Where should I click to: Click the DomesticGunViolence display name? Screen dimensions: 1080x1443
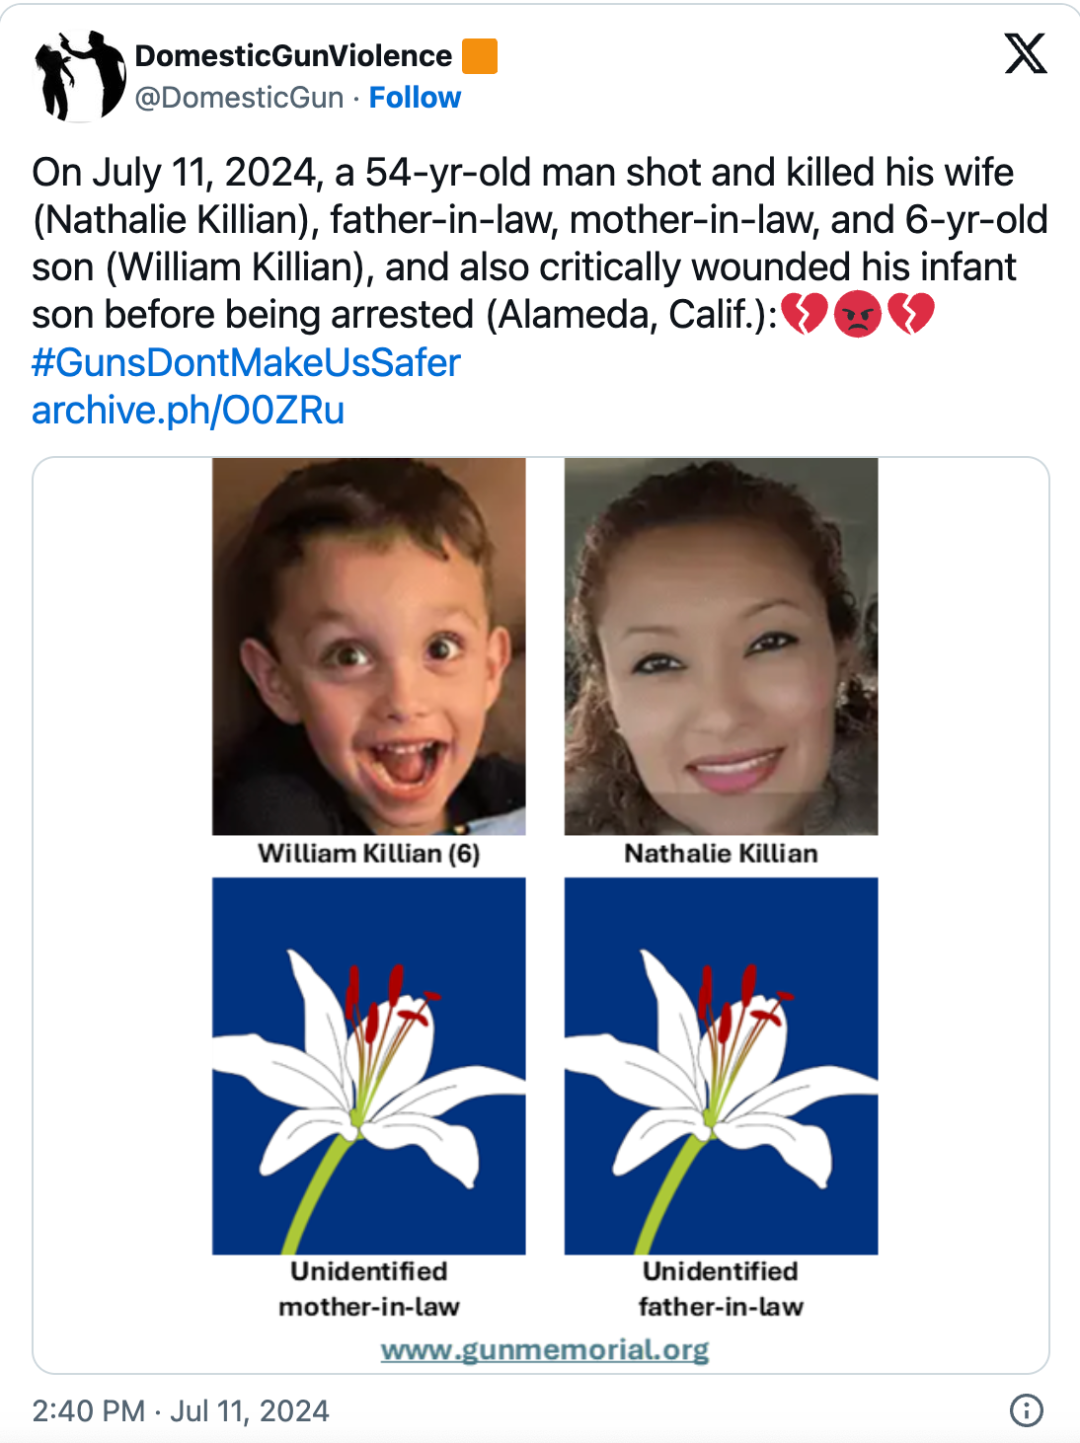coord(293,56)
